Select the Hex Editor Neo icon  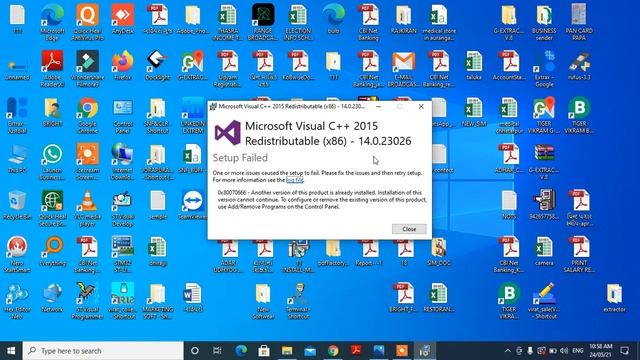point(17,301)
